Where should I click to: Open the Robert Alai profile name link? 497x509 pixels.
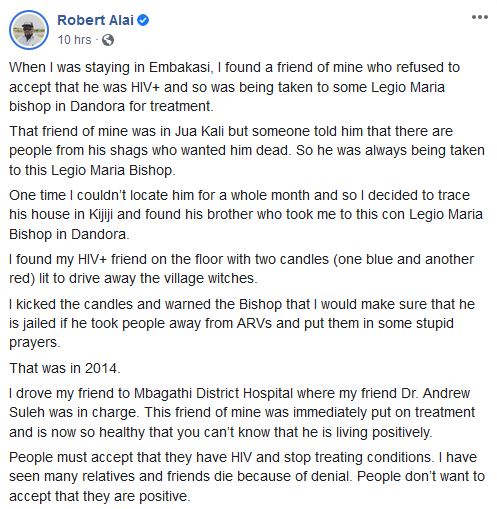[x=95, y=20]
